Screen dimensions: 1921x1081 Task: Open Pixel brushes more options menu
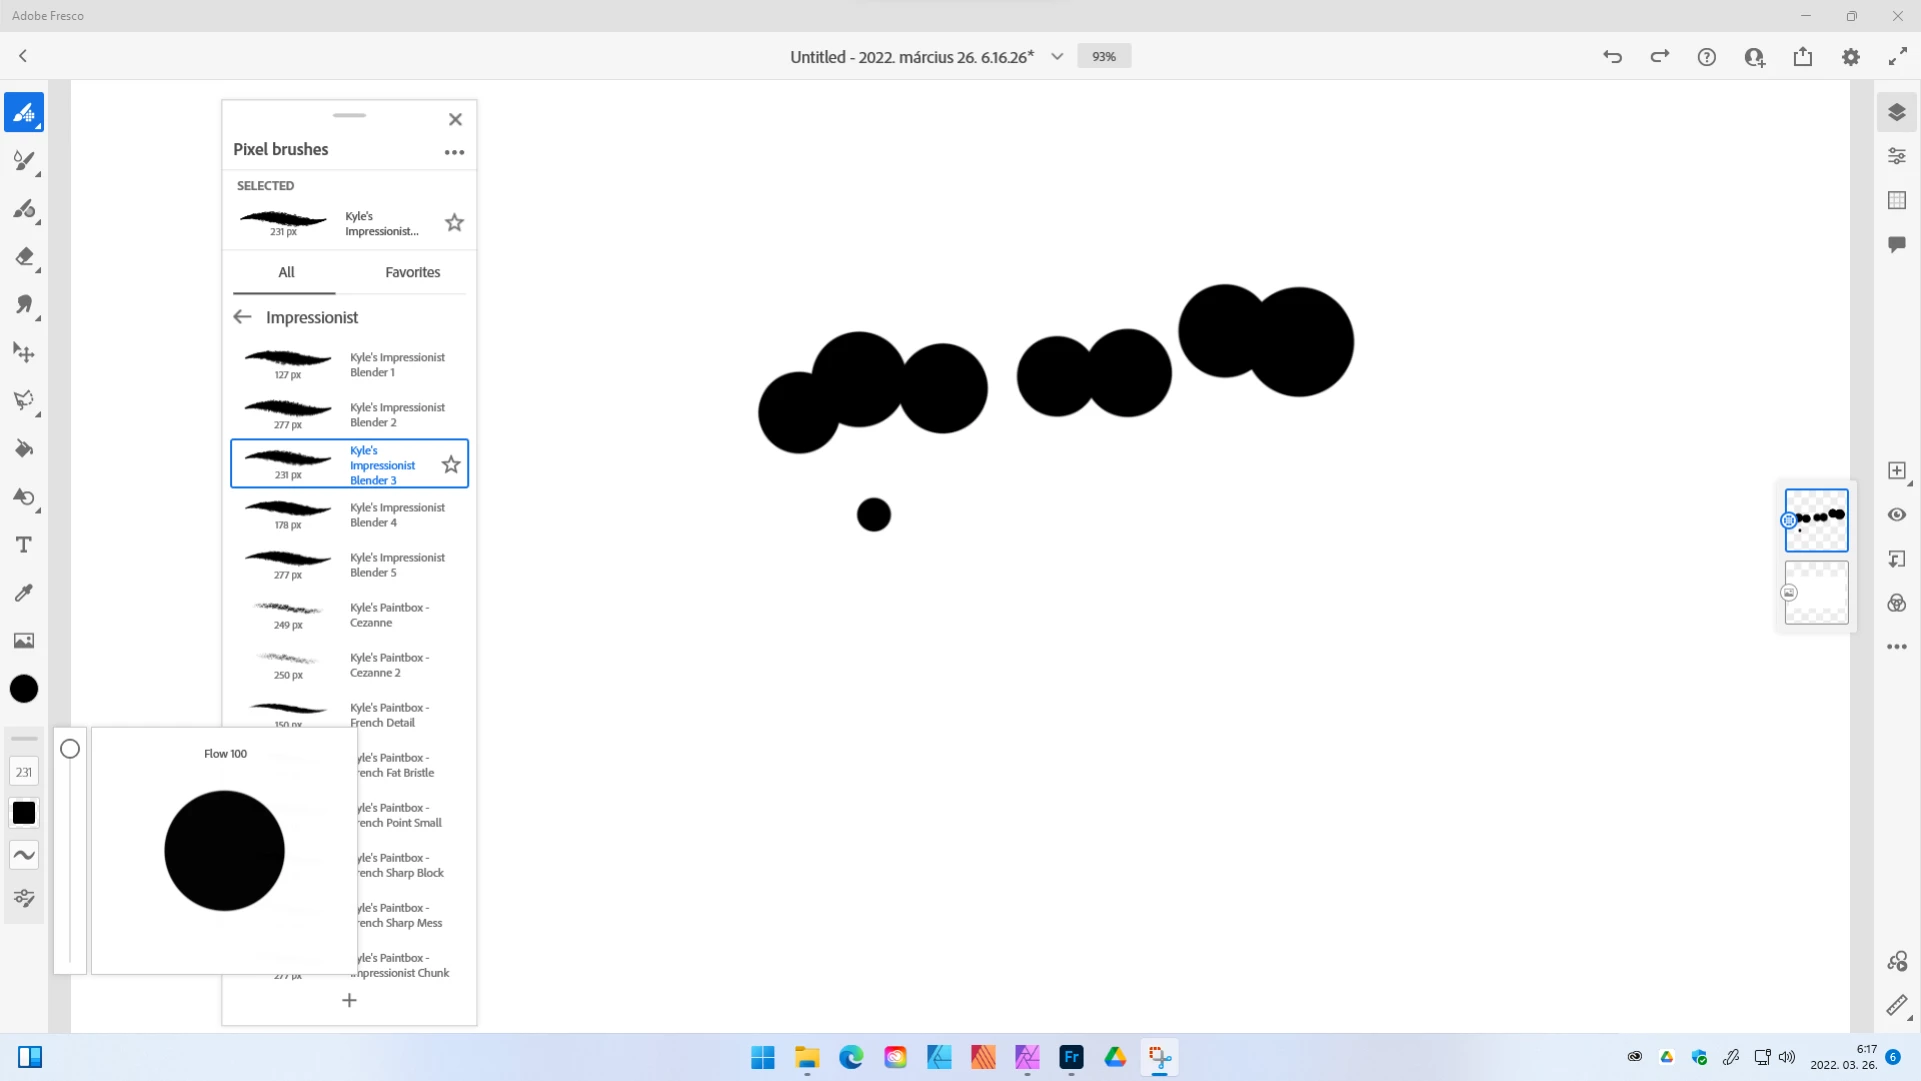(454, 152)
